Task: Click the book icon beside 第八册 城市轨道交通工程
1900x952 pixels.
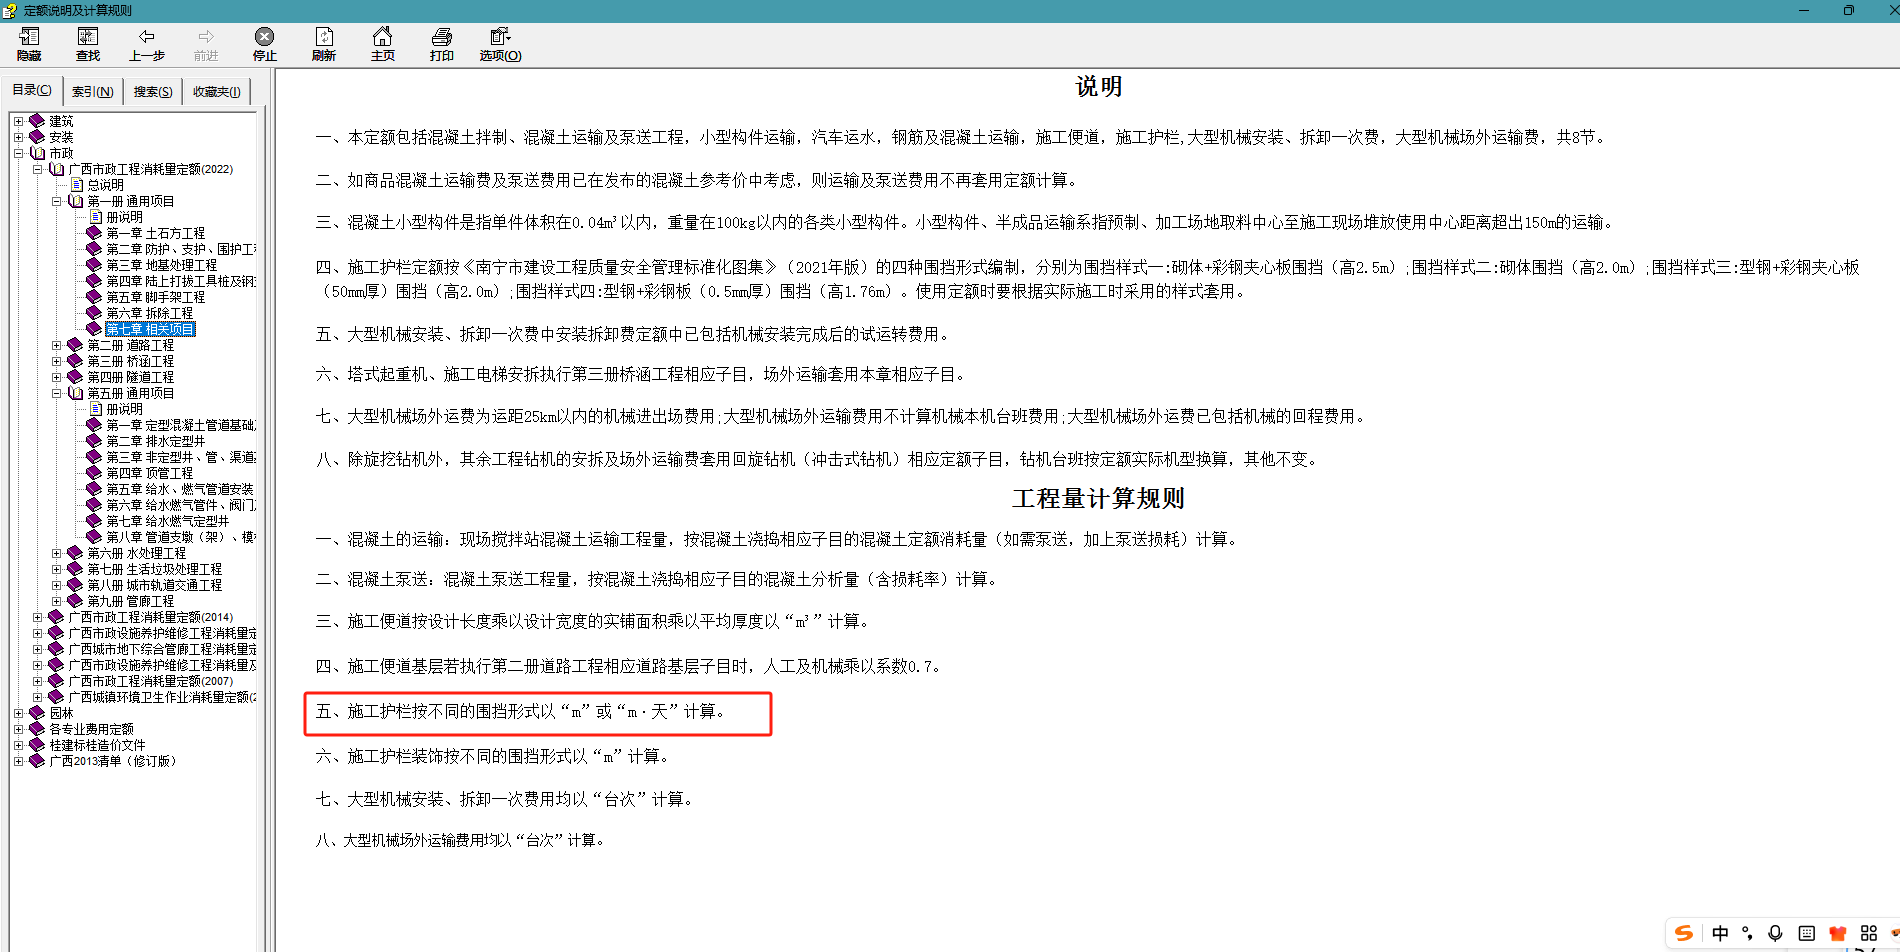Action: [x=75, y=585]
